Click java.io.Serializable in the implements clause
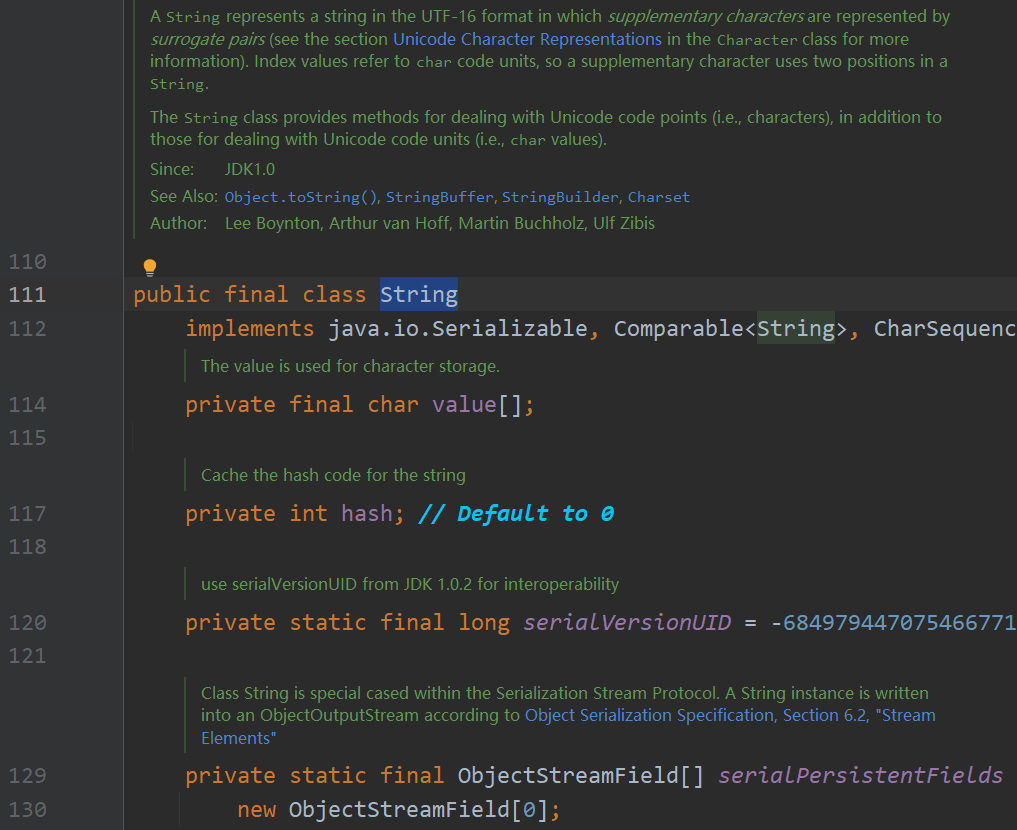Viewport: 1017px width, 830px height. click(458, 328)
